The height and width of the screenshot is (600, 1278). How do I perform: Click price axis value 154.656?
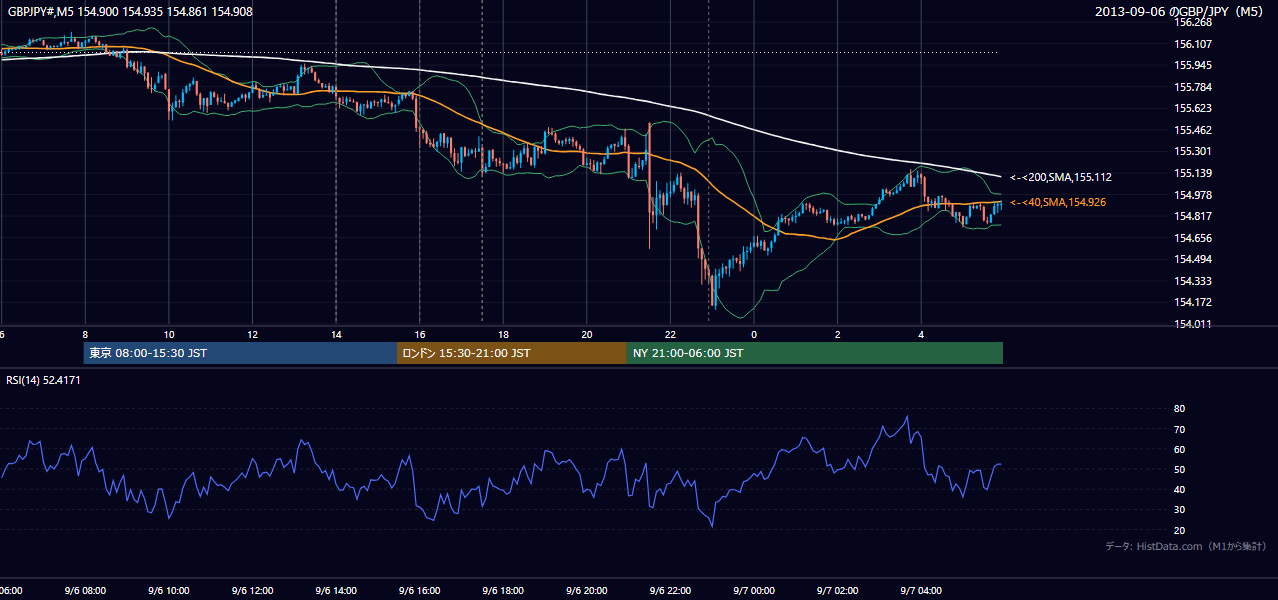point(1191,238)
